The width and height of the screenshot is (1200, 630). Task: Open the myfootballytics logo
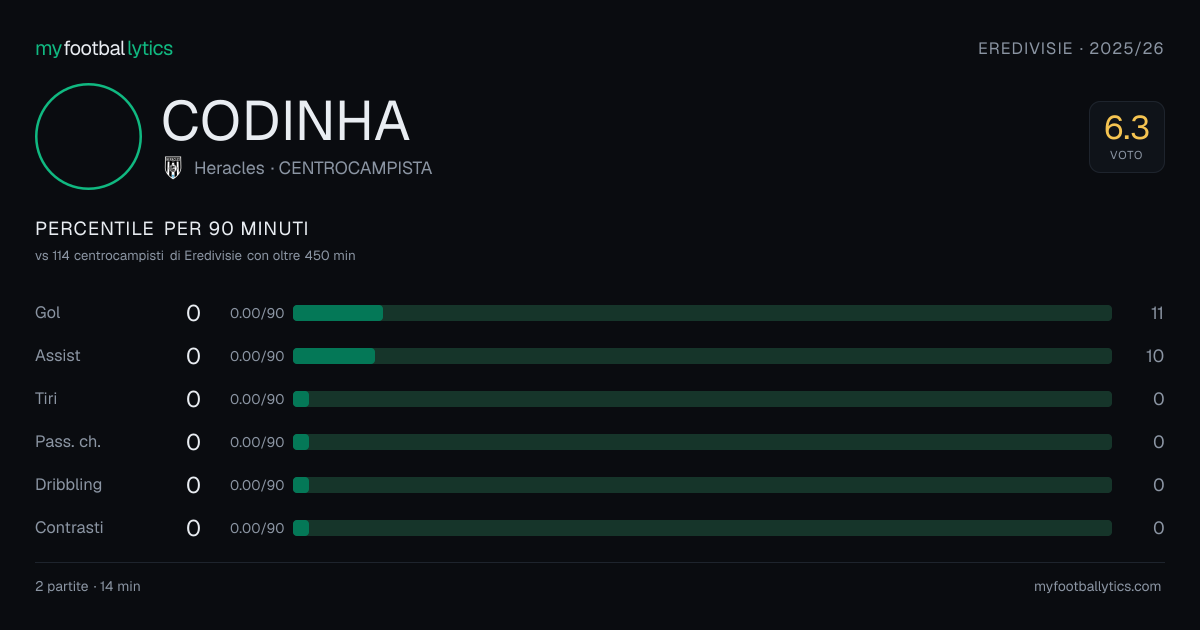tap(104, 48)
